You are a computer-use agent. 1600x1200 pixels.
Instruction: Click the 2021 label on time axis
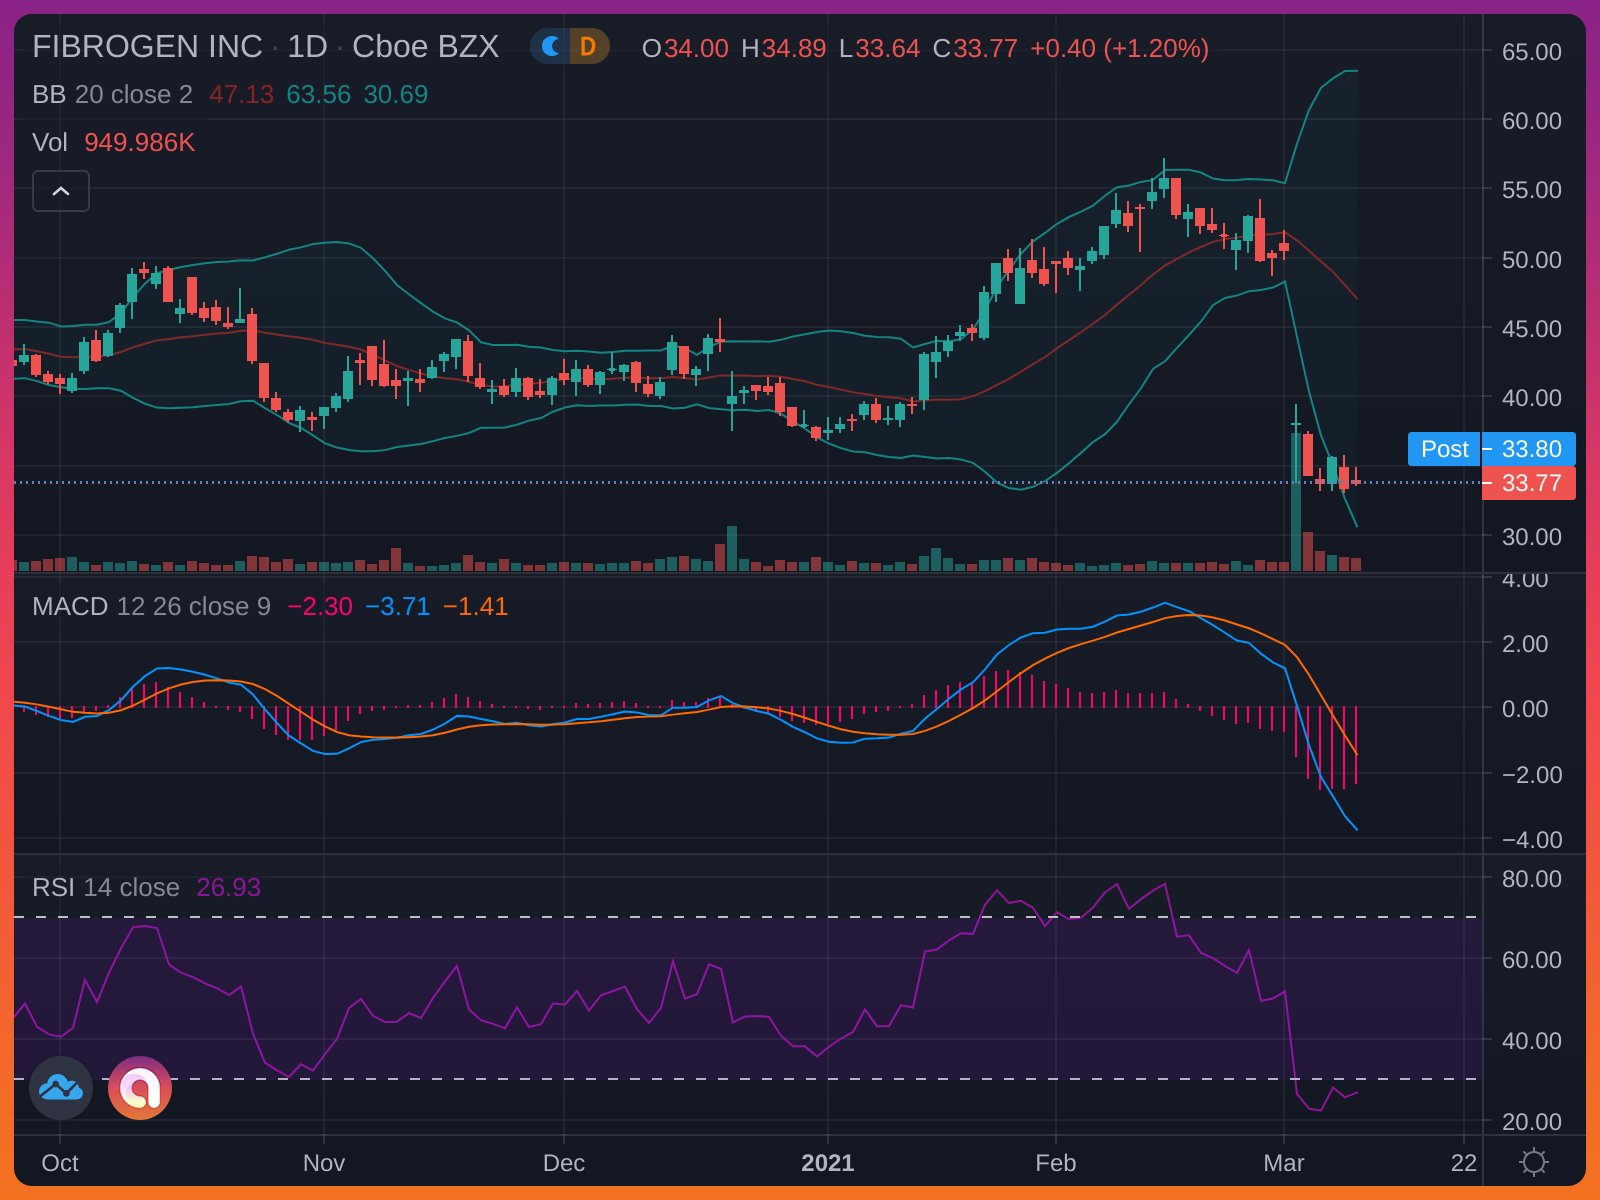[828, 1163]
